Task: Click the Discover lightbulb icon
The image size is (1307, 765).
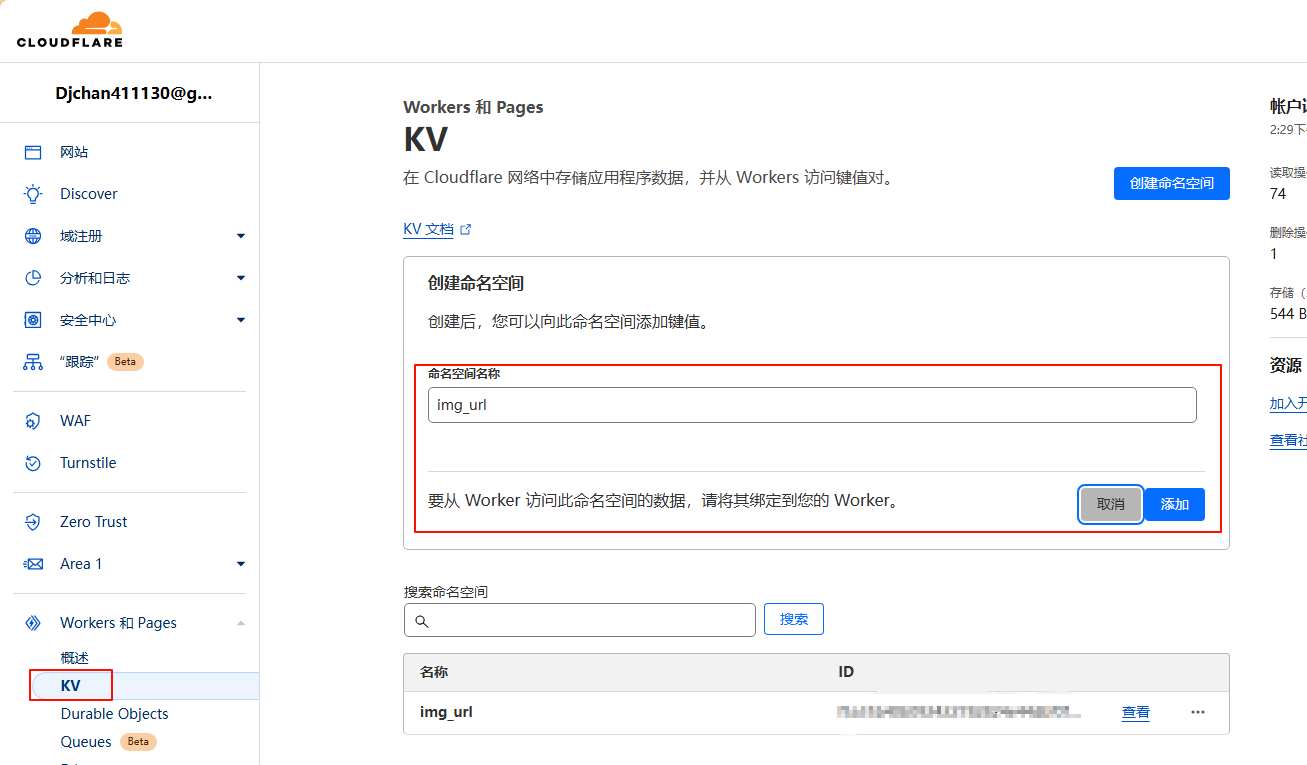Action: pyautogui.click(x=33, y=194)
